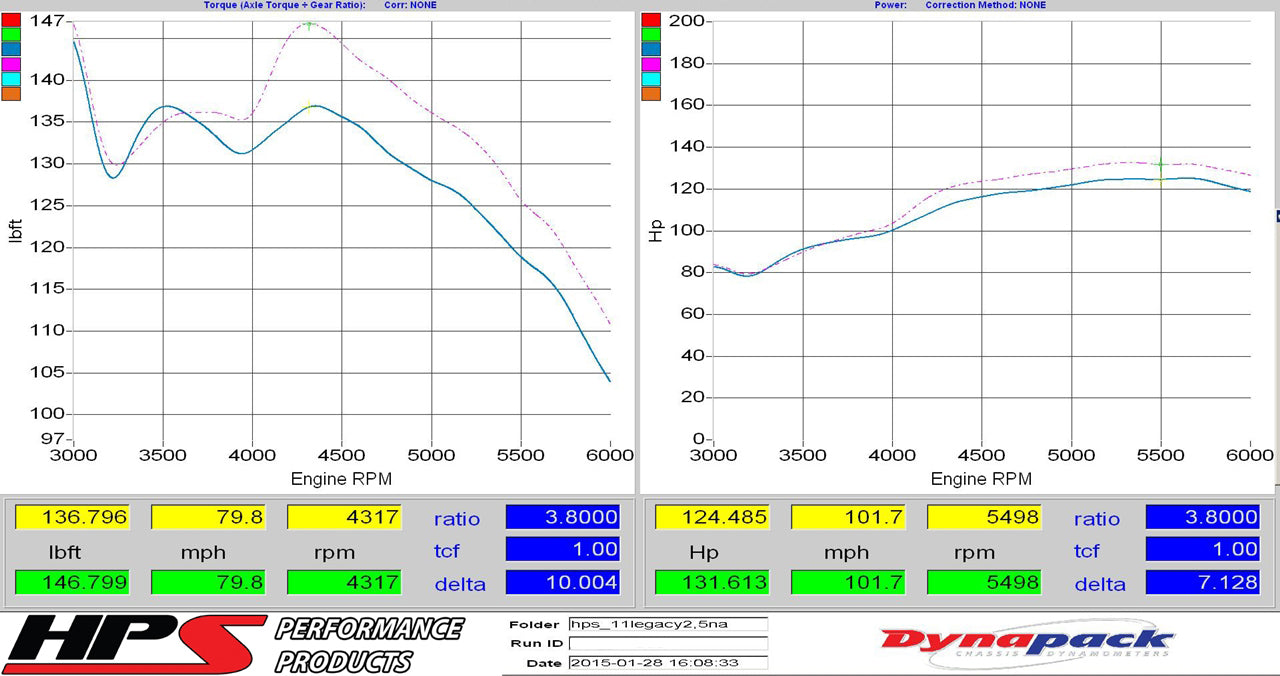Select the magenta channel icon on torque chart
Image resolution: width=1280 pixels, height=676 pixels.
point(10,63)
